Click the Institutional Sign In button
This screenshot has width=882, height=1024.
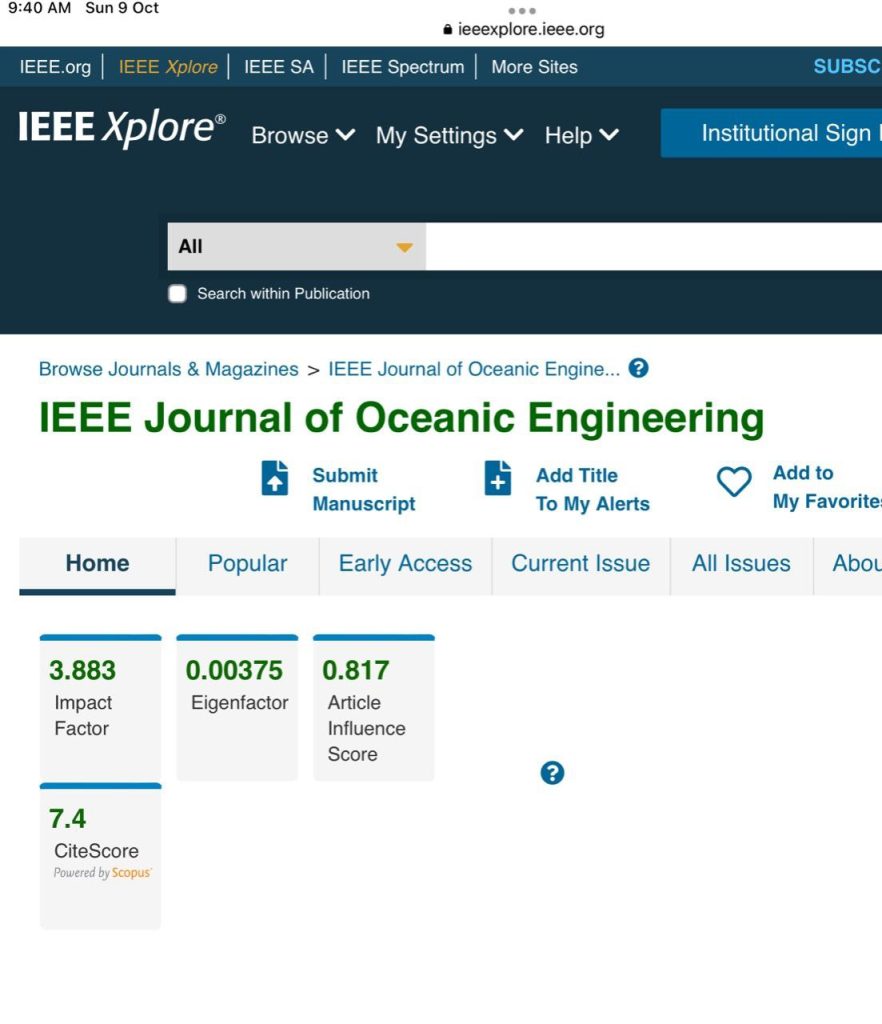[x=771, y=133]
